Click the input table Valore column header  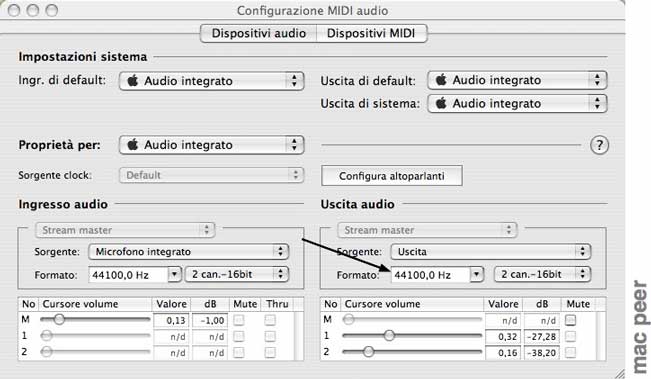[x=171, y=304]
